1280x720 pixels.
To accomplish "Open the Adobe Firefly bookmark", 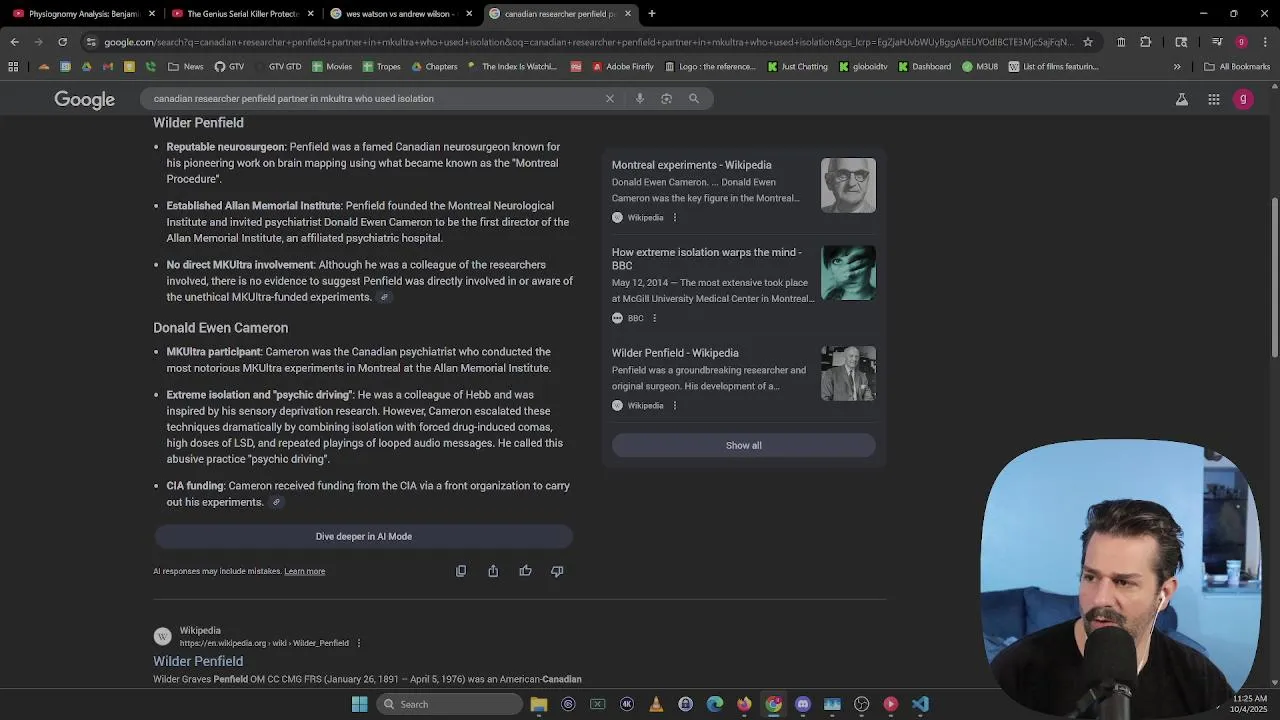I will click(x=623, y=67).
